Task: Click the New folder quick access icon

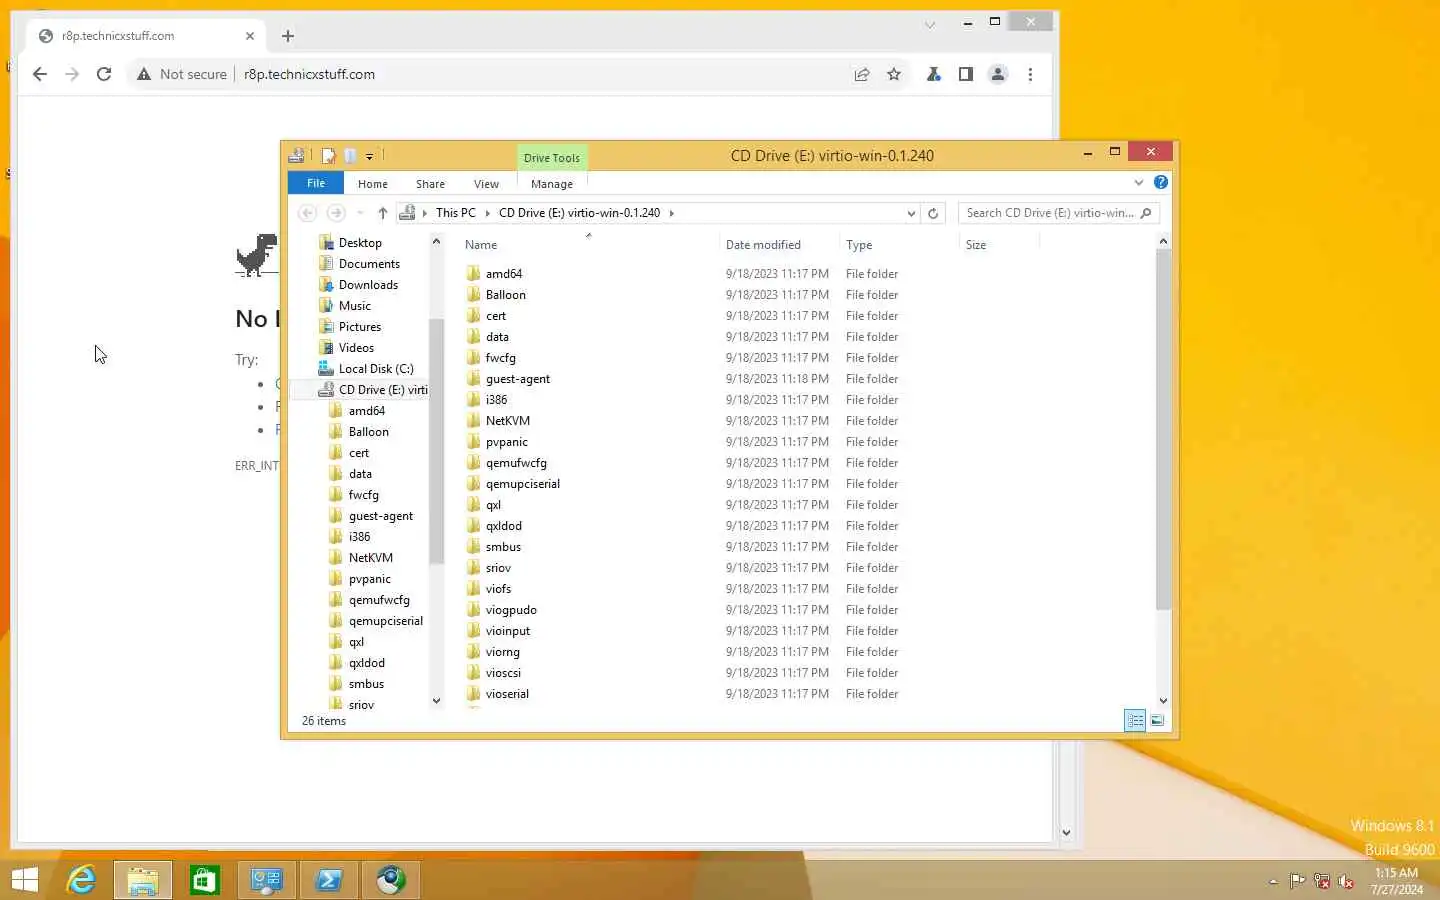Action: 350,155
